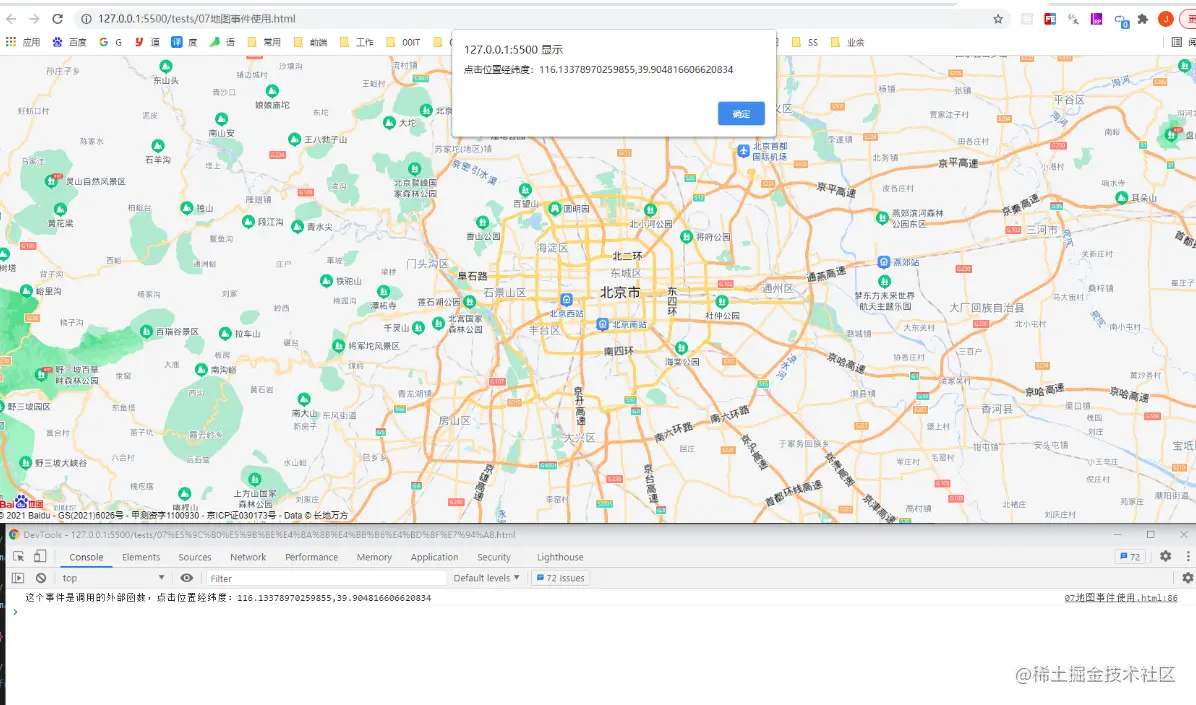Open the 工作 bookmark folder
This screenshot has width=1196, height=705.
point(357,42)
